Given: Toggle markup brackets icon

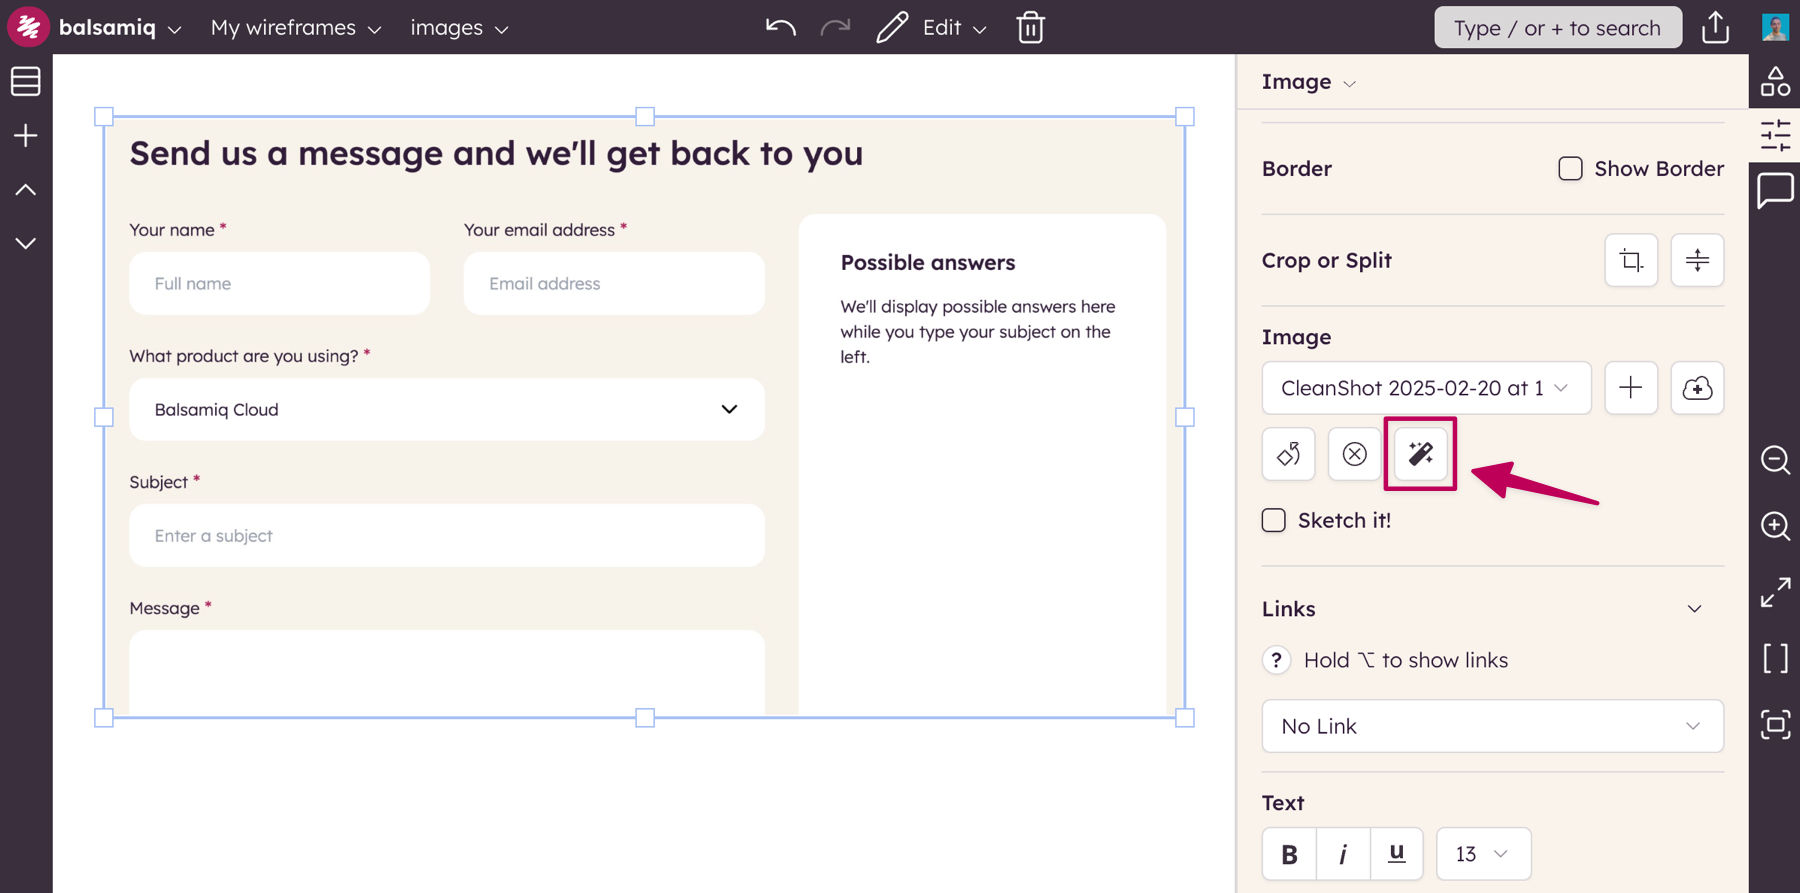Looking at the screenshot, I should click(x=1776, y=658).
